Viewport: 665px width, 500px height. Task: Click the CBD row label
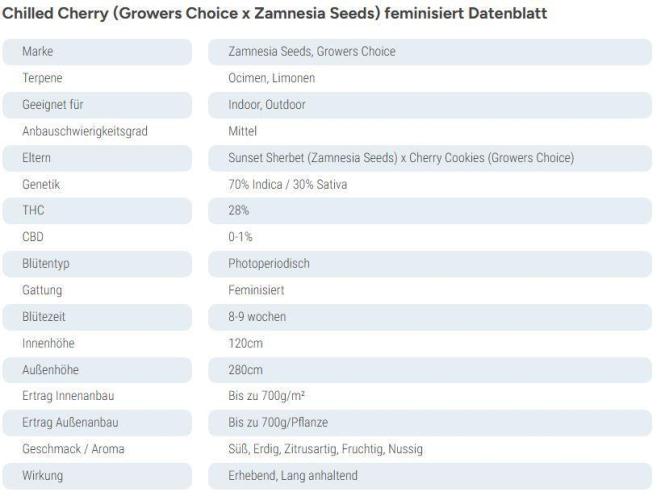pyautogui.click(x=32, y=237)
